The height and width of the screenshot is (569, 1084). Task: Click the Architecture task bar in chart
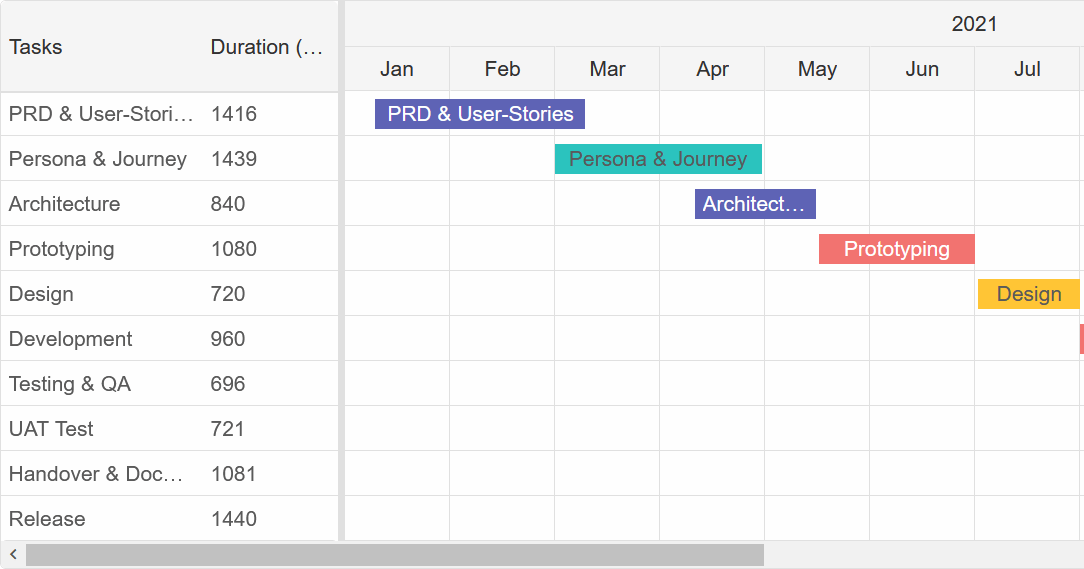pyautogui.click(x=755, y=204)
